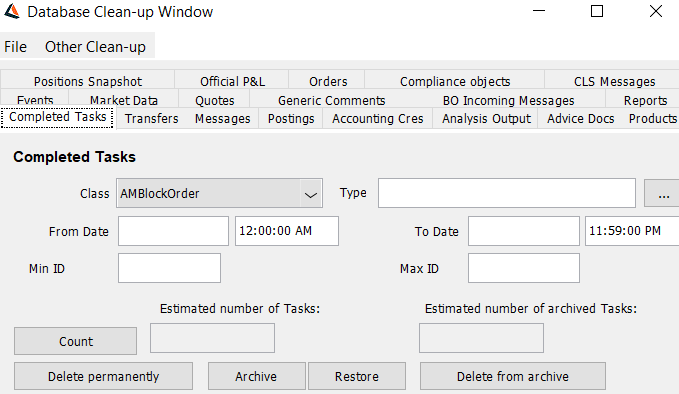
Task: Click the To Date time field
Action: click(632, 231)
